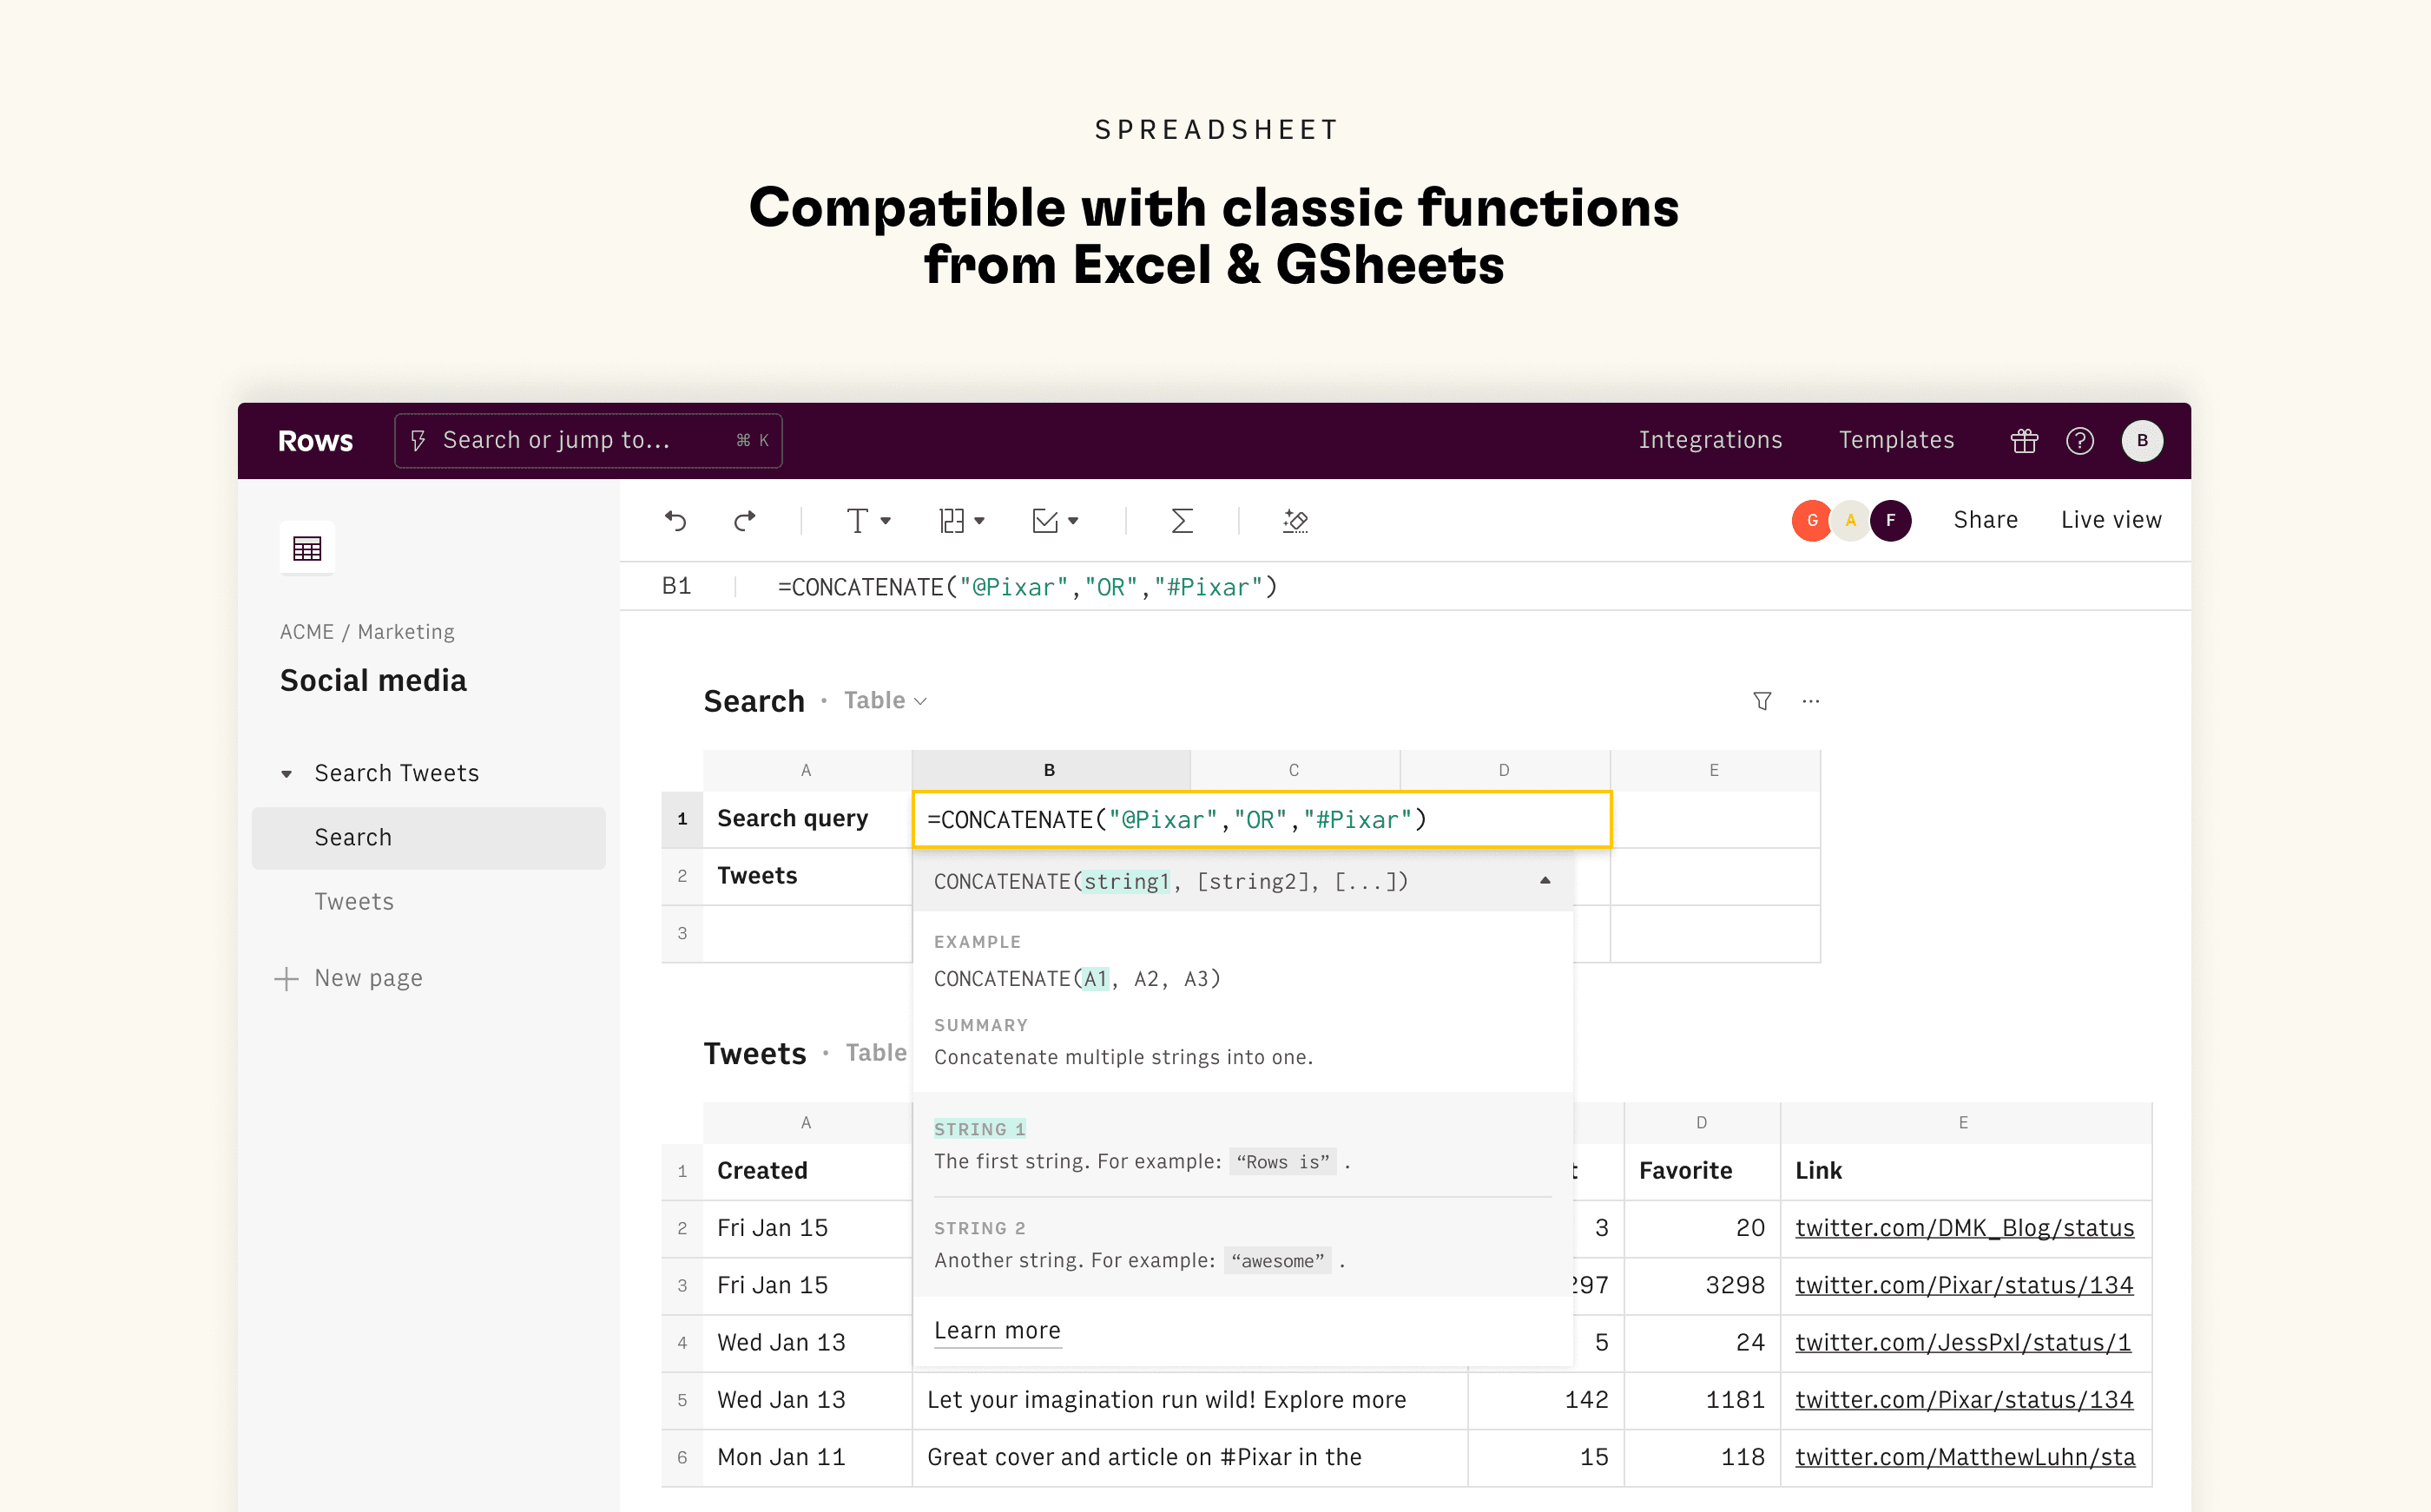Click the Learn more link
Screen dimensions: 2431x1512
(997, 1331)
